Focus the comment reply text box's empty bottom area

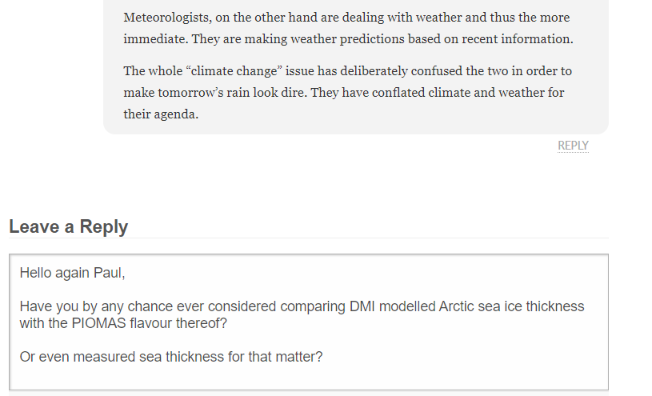coord(309,378)
